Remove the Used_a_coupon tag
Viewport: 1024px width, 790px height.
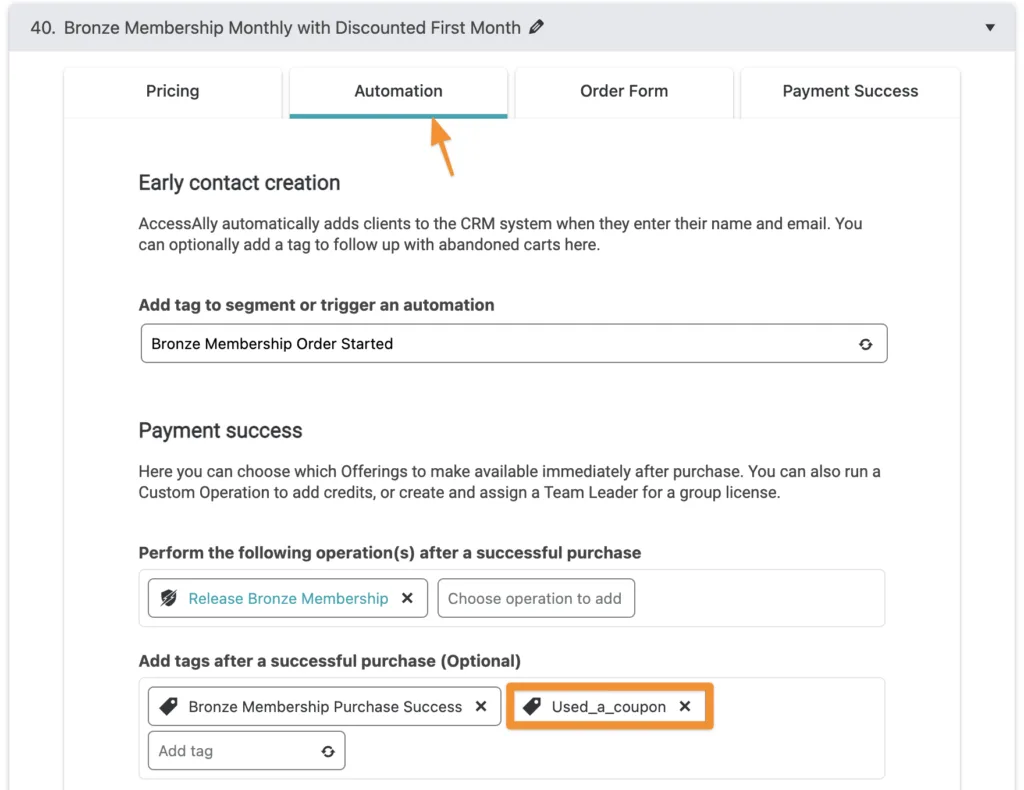click(x=685, y=706)
